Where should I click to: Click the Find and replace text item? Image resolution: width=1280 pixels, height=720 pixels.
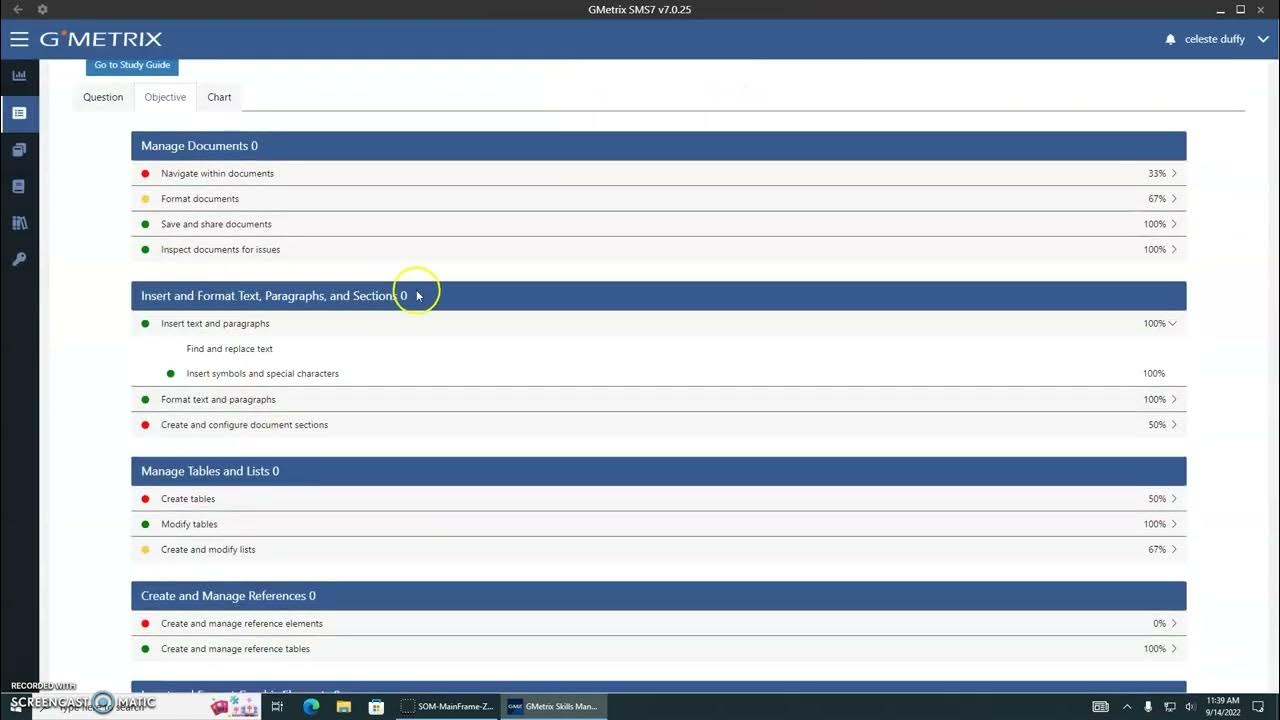[x=229, y=349]
